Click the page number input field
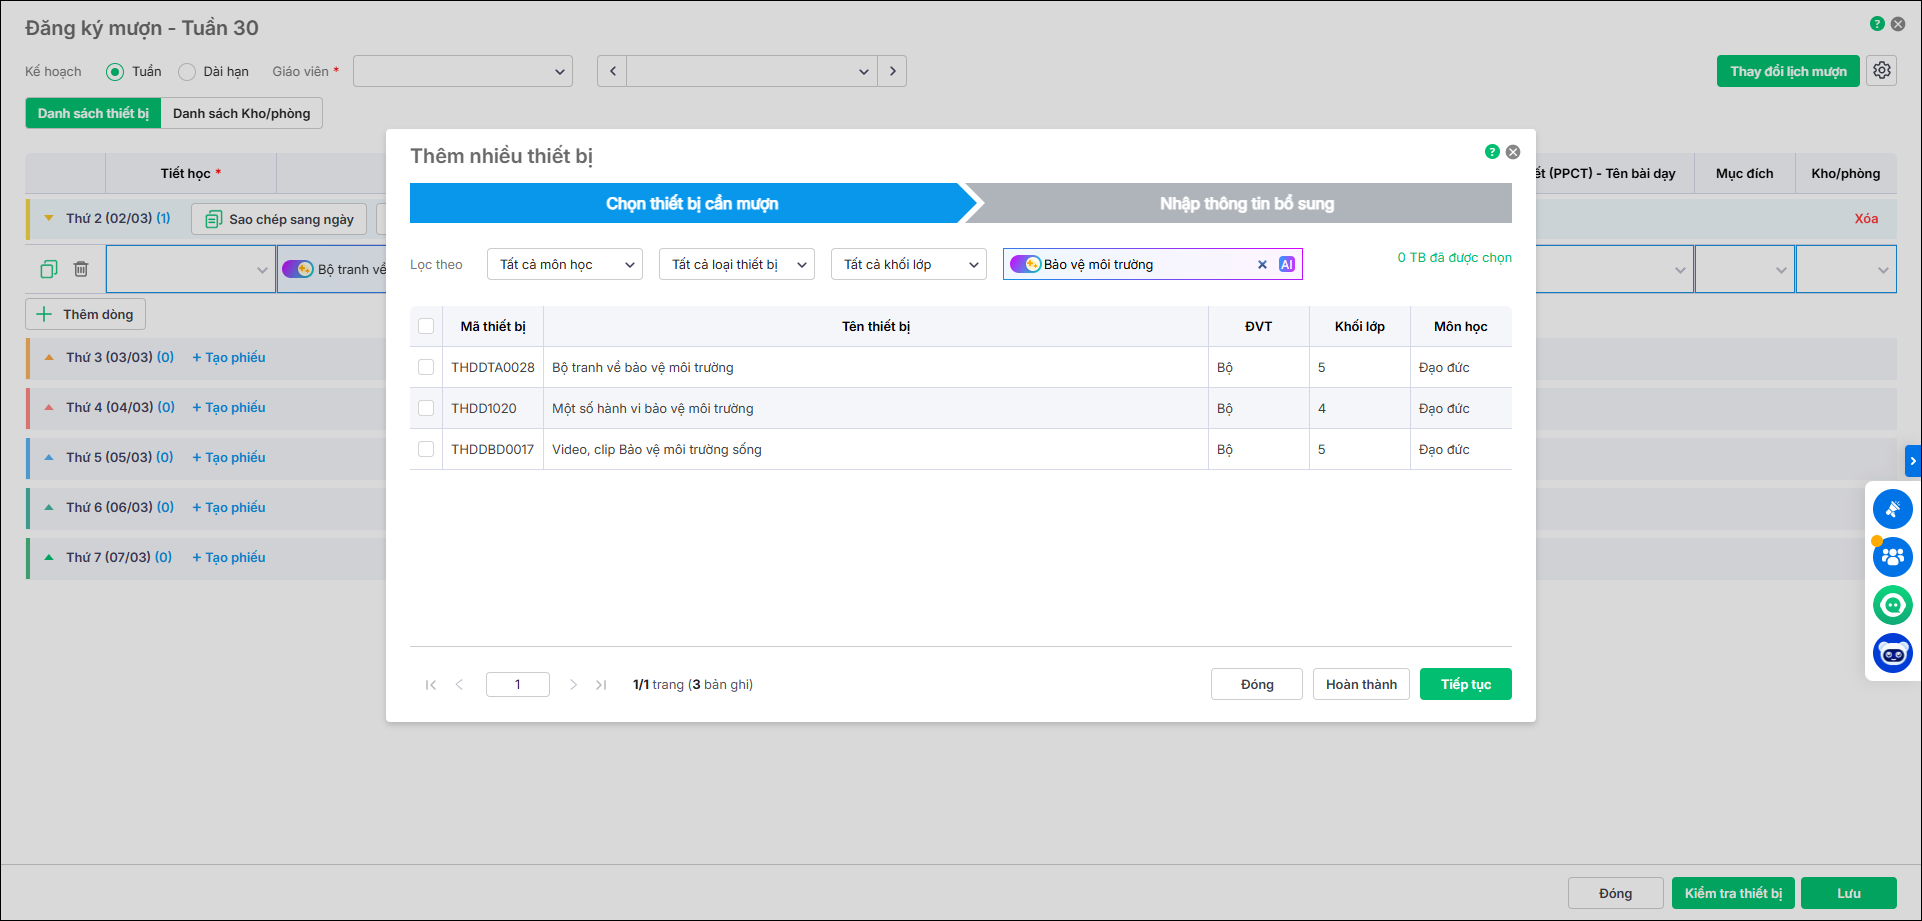The width and height of the screenshot is (1922, 921). pyautogui.click(x=517, y=684)
